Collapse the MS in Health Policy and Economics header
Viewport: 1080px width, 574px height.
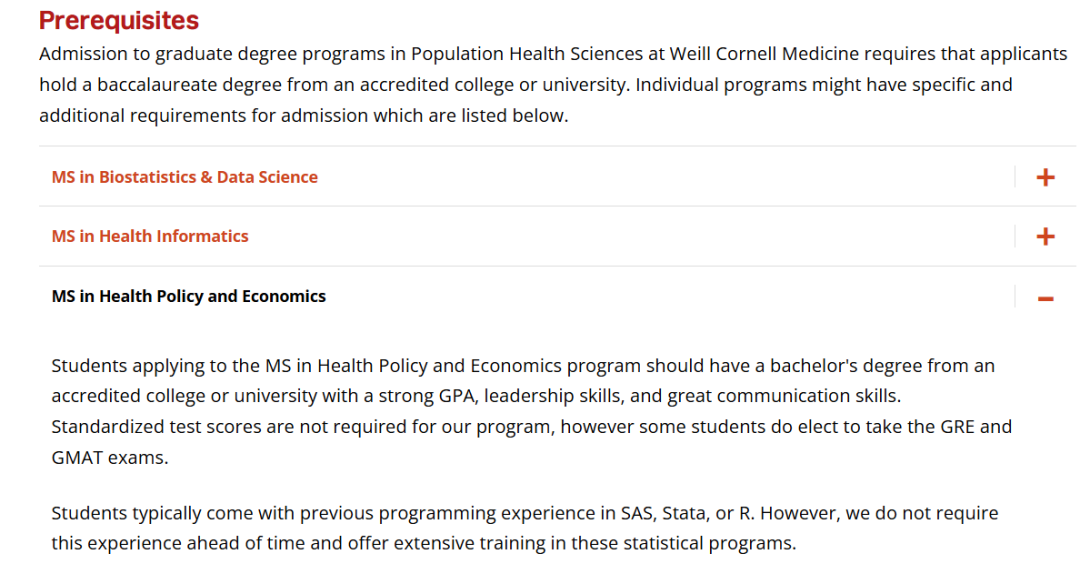188,296
